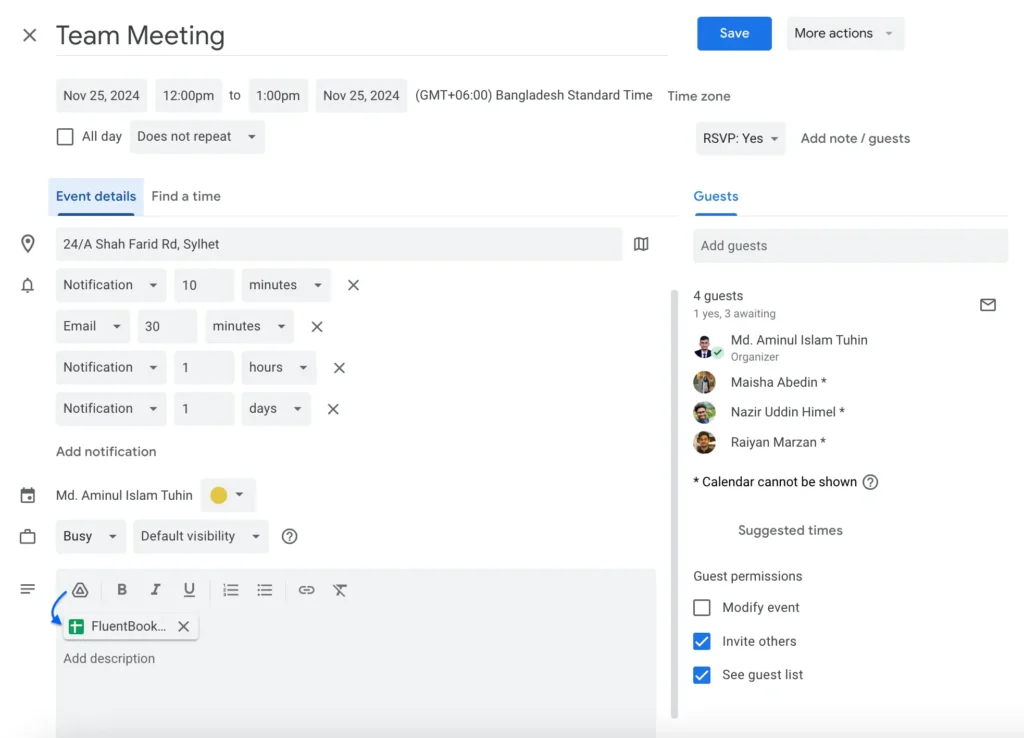Toggle bold formatting in description
The width and height of the screenshot is (1024, 738).
click(x=122, y=590)
